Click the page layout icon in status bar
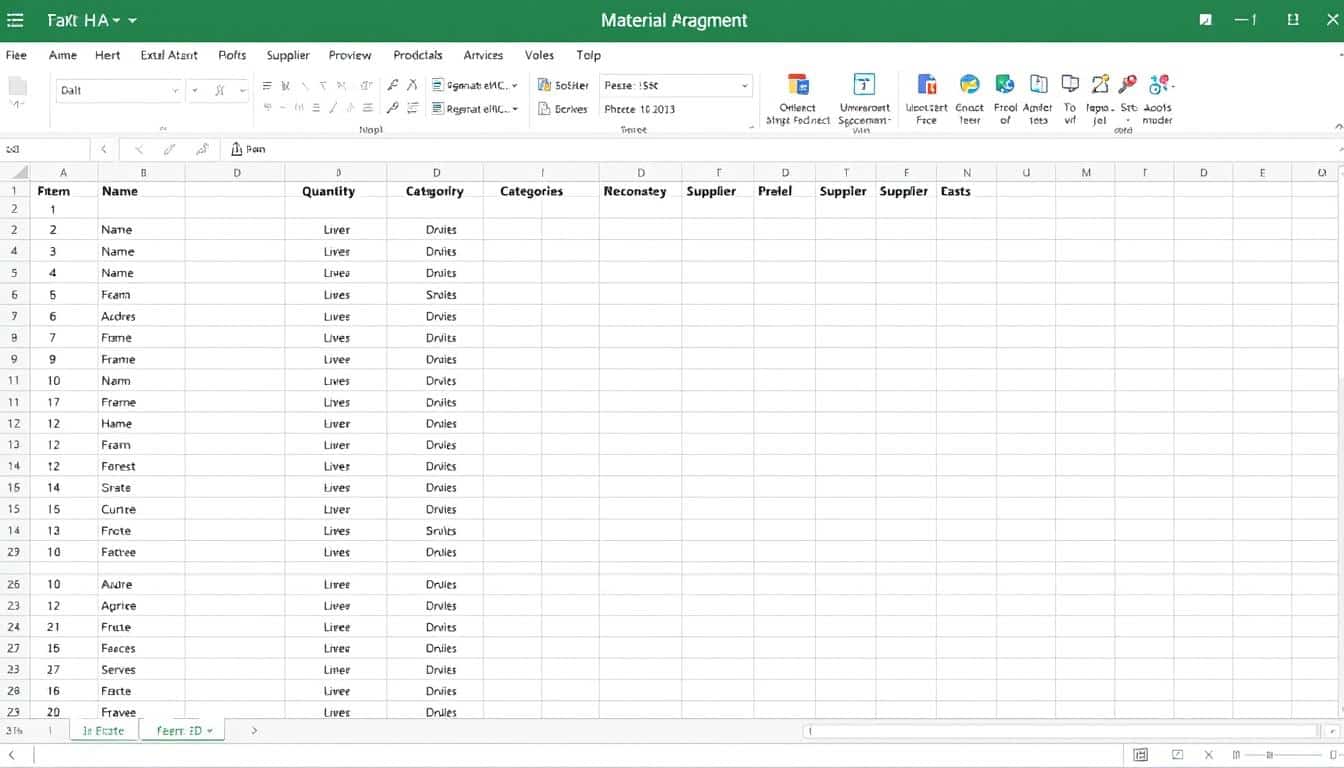The image size is (1344, 768). click(x=1177, y=755)
